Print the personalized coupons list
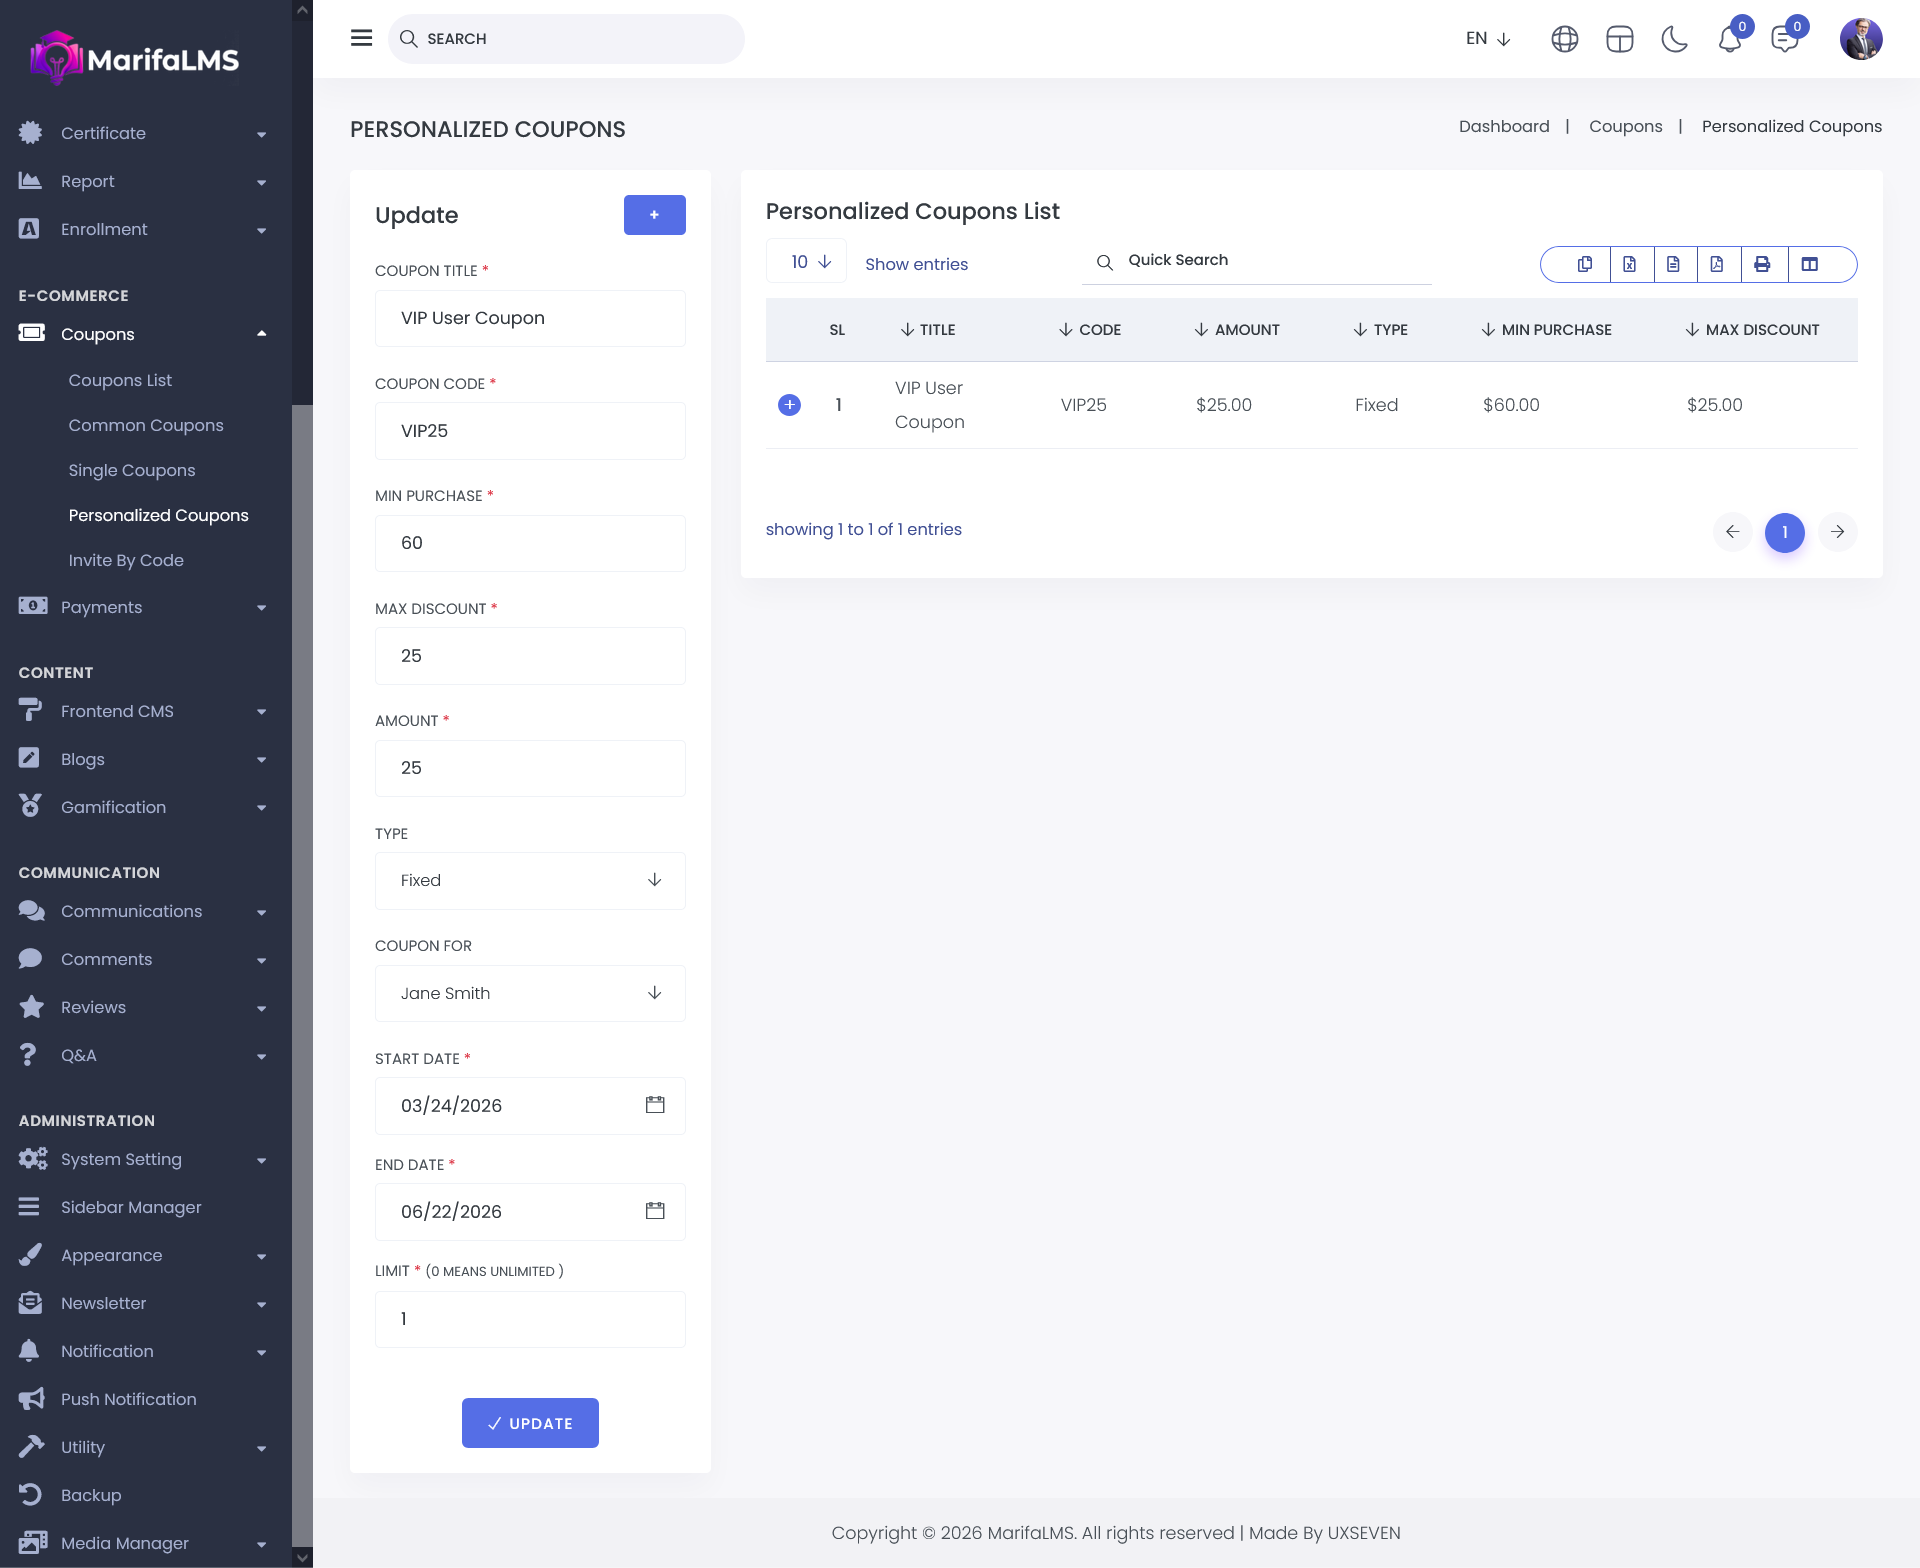 coord(1762,264)
